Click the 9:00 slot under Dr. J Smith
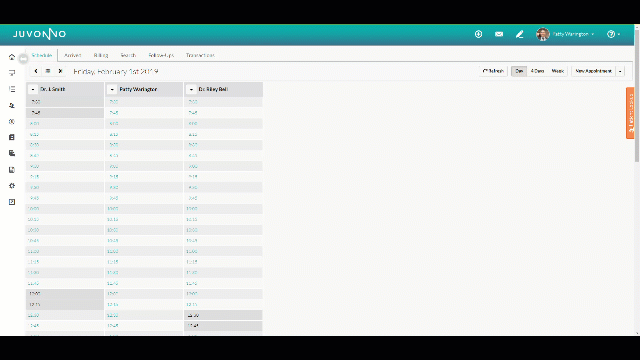Screen dimensions: 640x360 [x=65, y=166]
